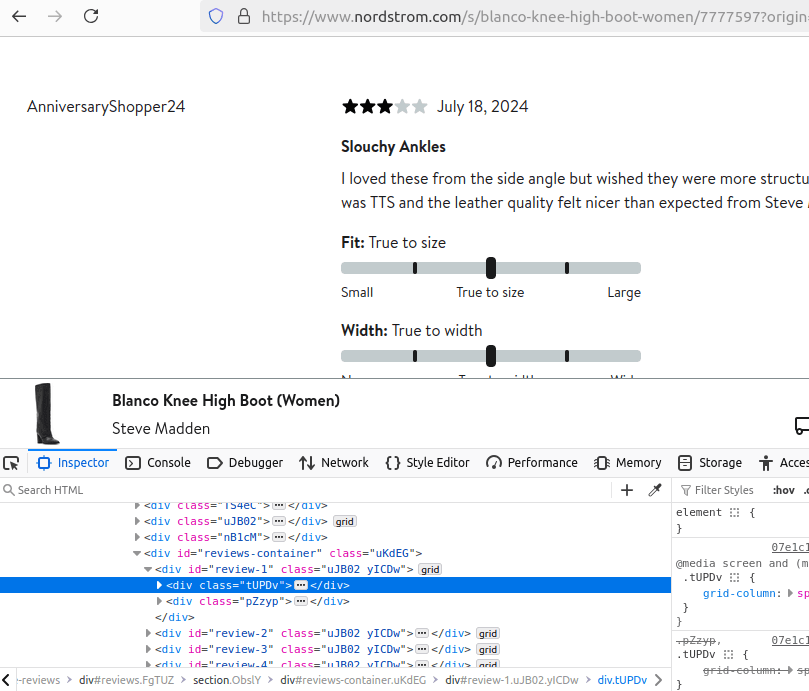Viewport: 809px width, 691px height.
Task: Add a new node with plus icon
Action: 627,490
